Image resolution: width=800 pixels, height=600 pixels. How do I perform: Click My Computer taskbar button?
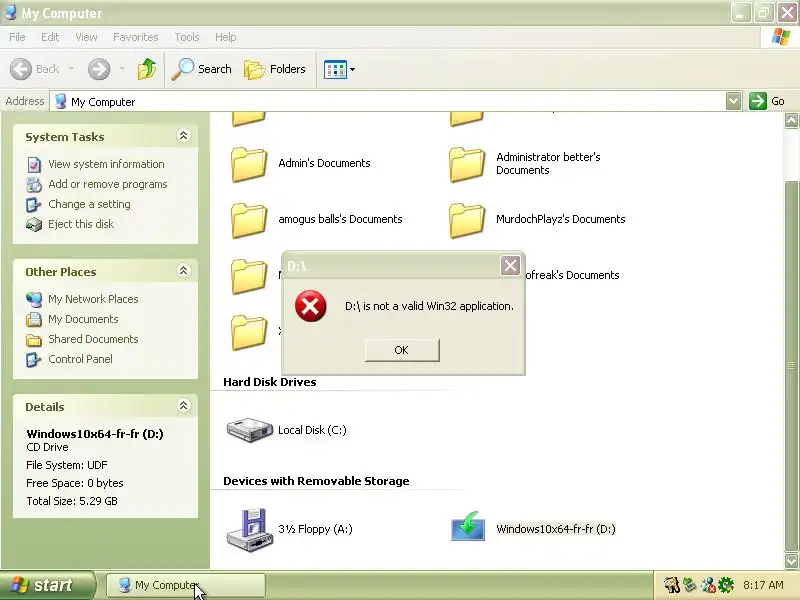(x=186, y=585)
